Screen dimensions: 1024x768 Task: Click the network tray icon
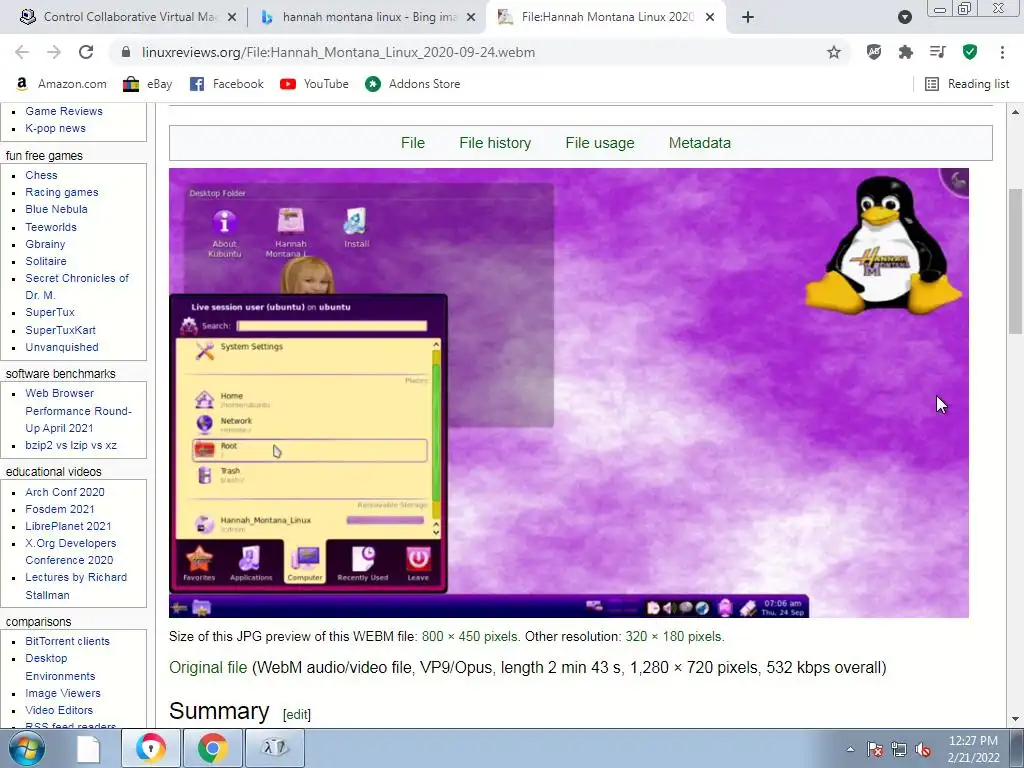click(x=899, y=749)
